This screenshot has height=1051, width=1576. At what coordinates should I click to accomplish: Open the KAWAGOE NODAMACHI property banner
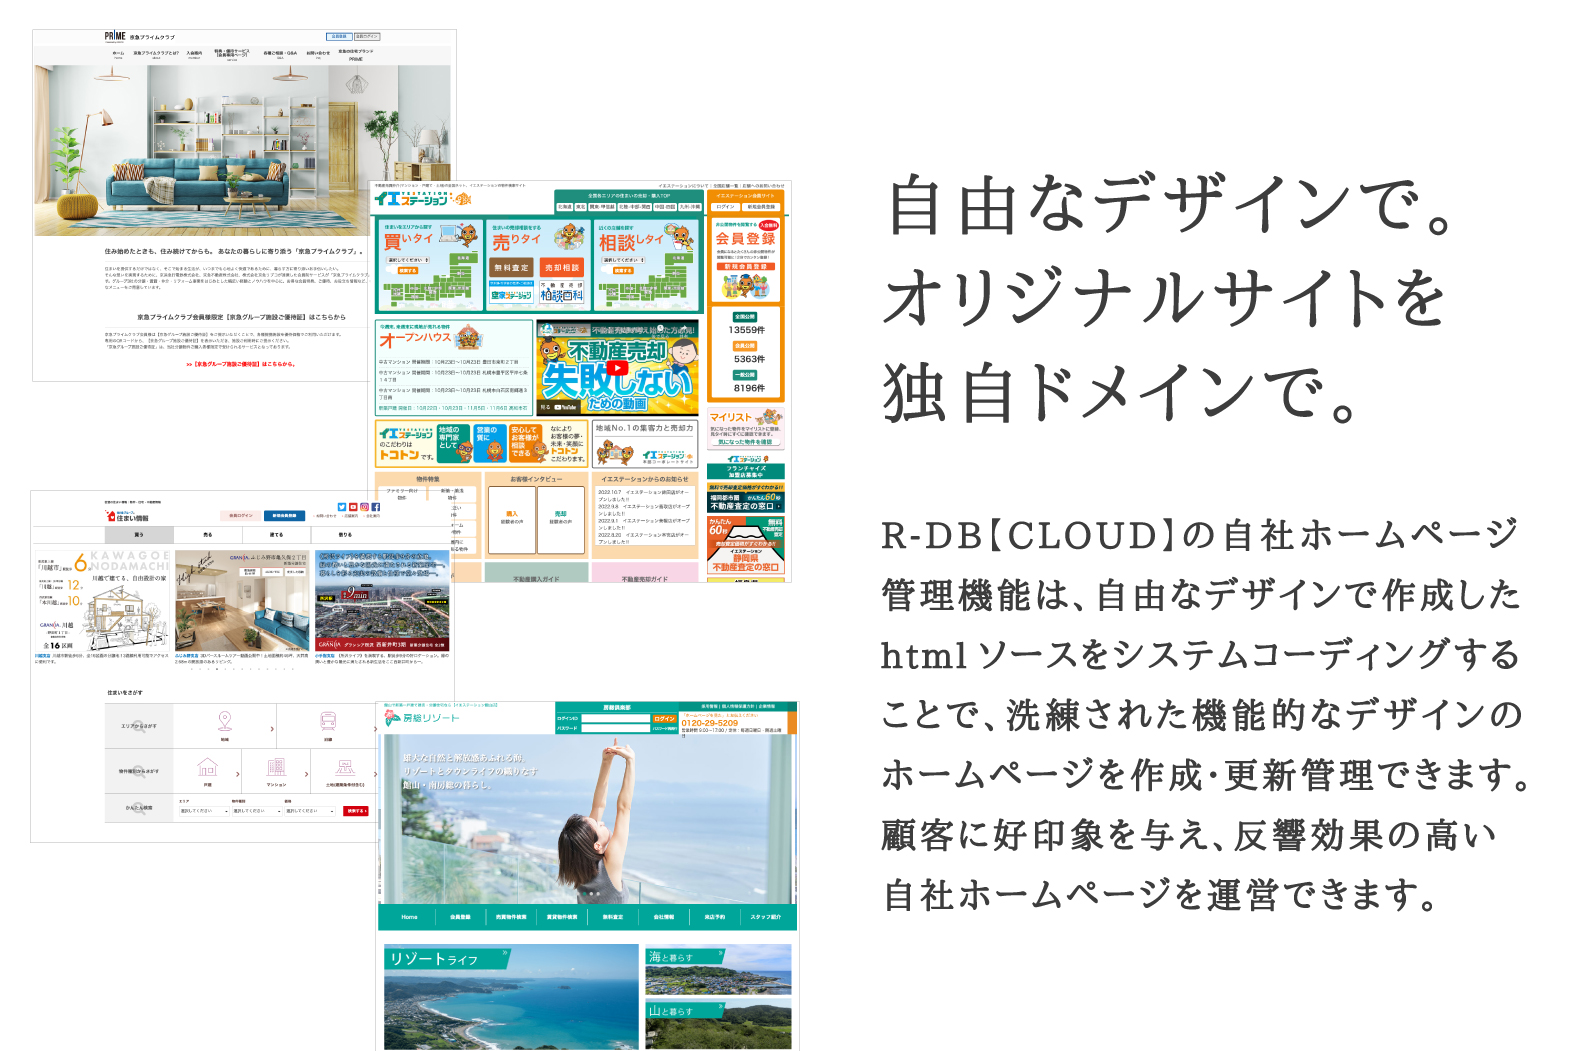click(x=103, y=601)
